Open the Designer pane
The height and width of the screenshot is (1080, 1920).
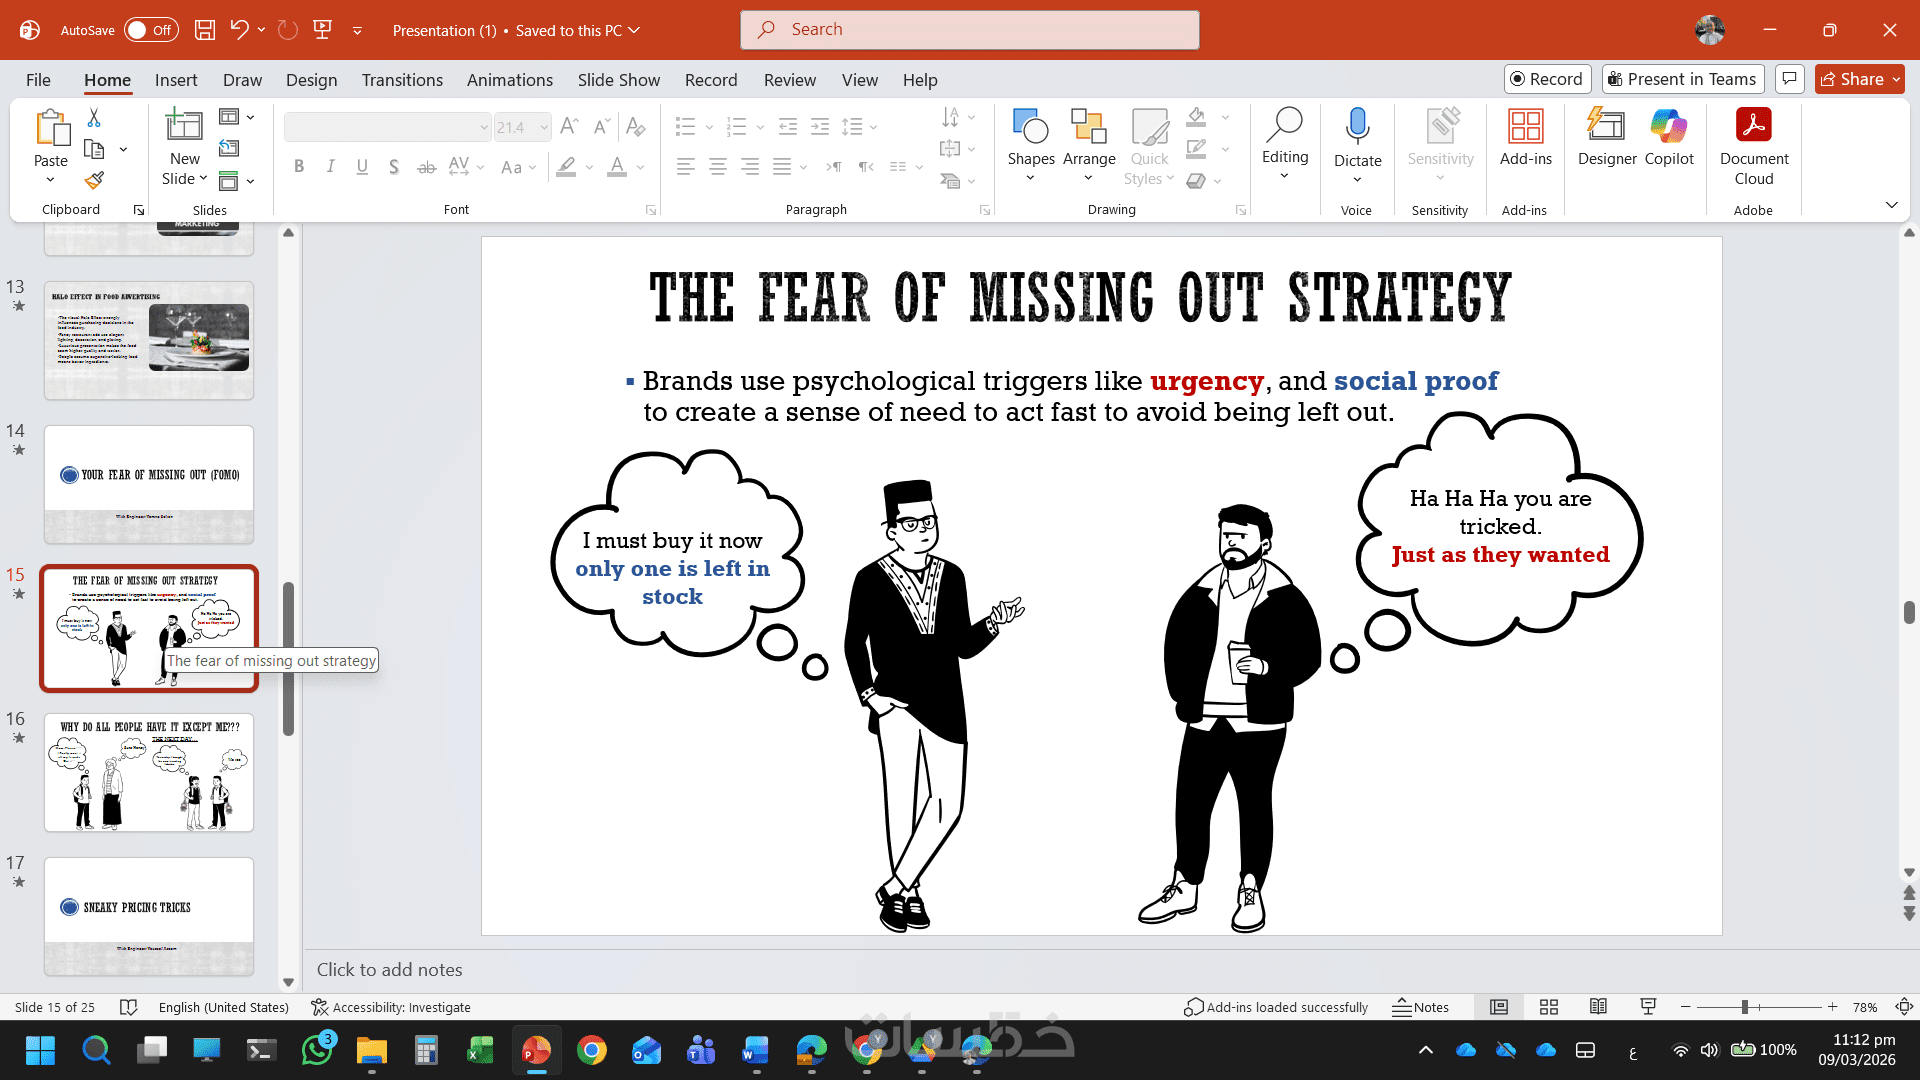tap(1606, 137)
